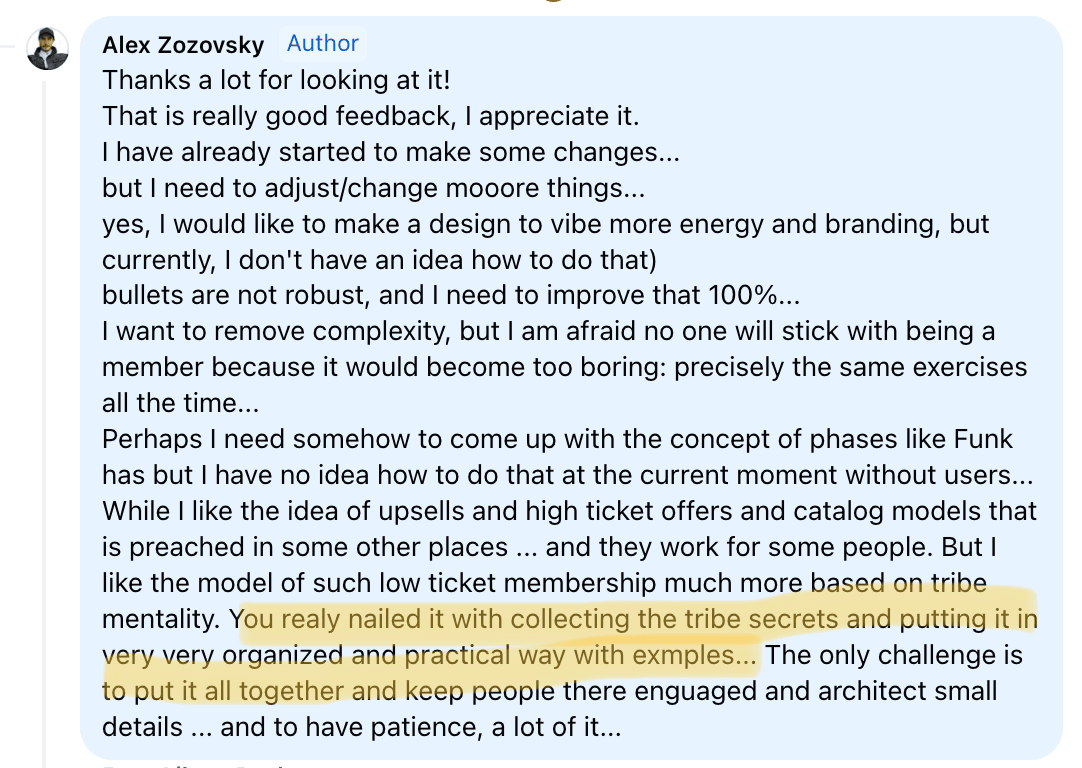Click the line 'That is really good feedback'
Image resolution: width=1082 pixels, height=768 pixels.
pyautogui.click(x=279, y=116)
